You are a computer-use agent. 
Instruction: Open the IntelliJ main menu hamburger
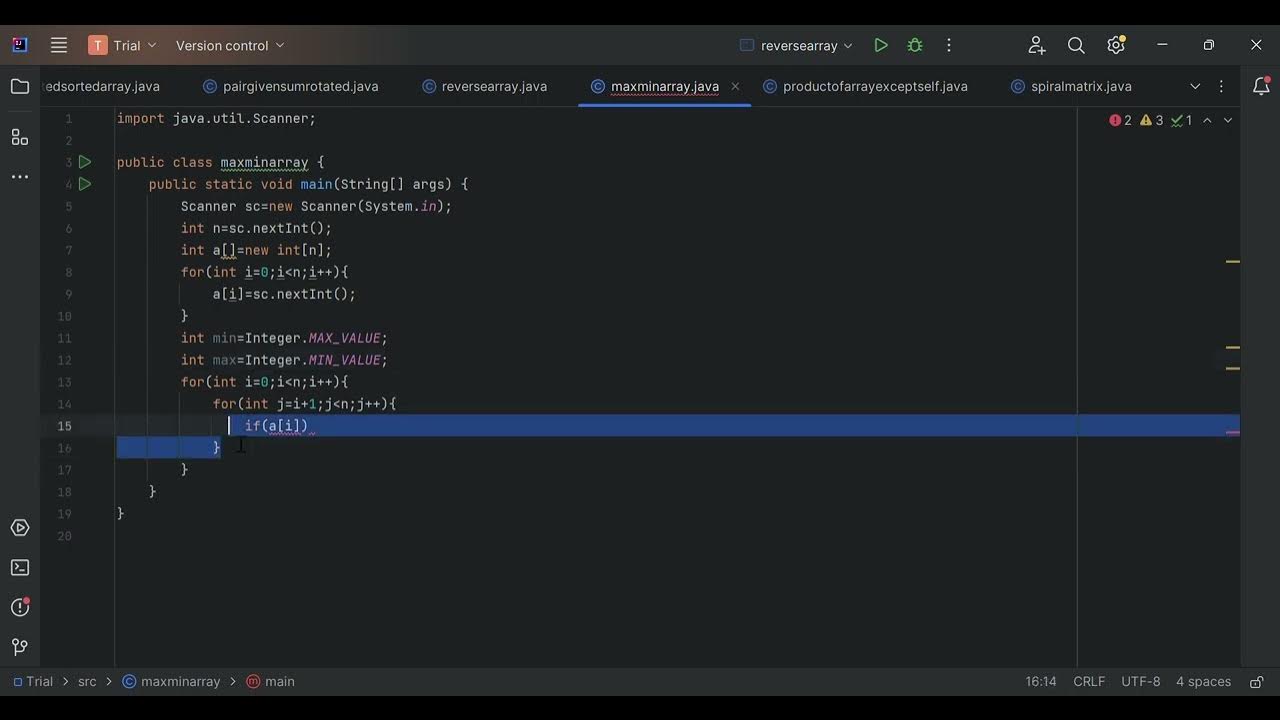pyautogui.click(x=59, y=45)
